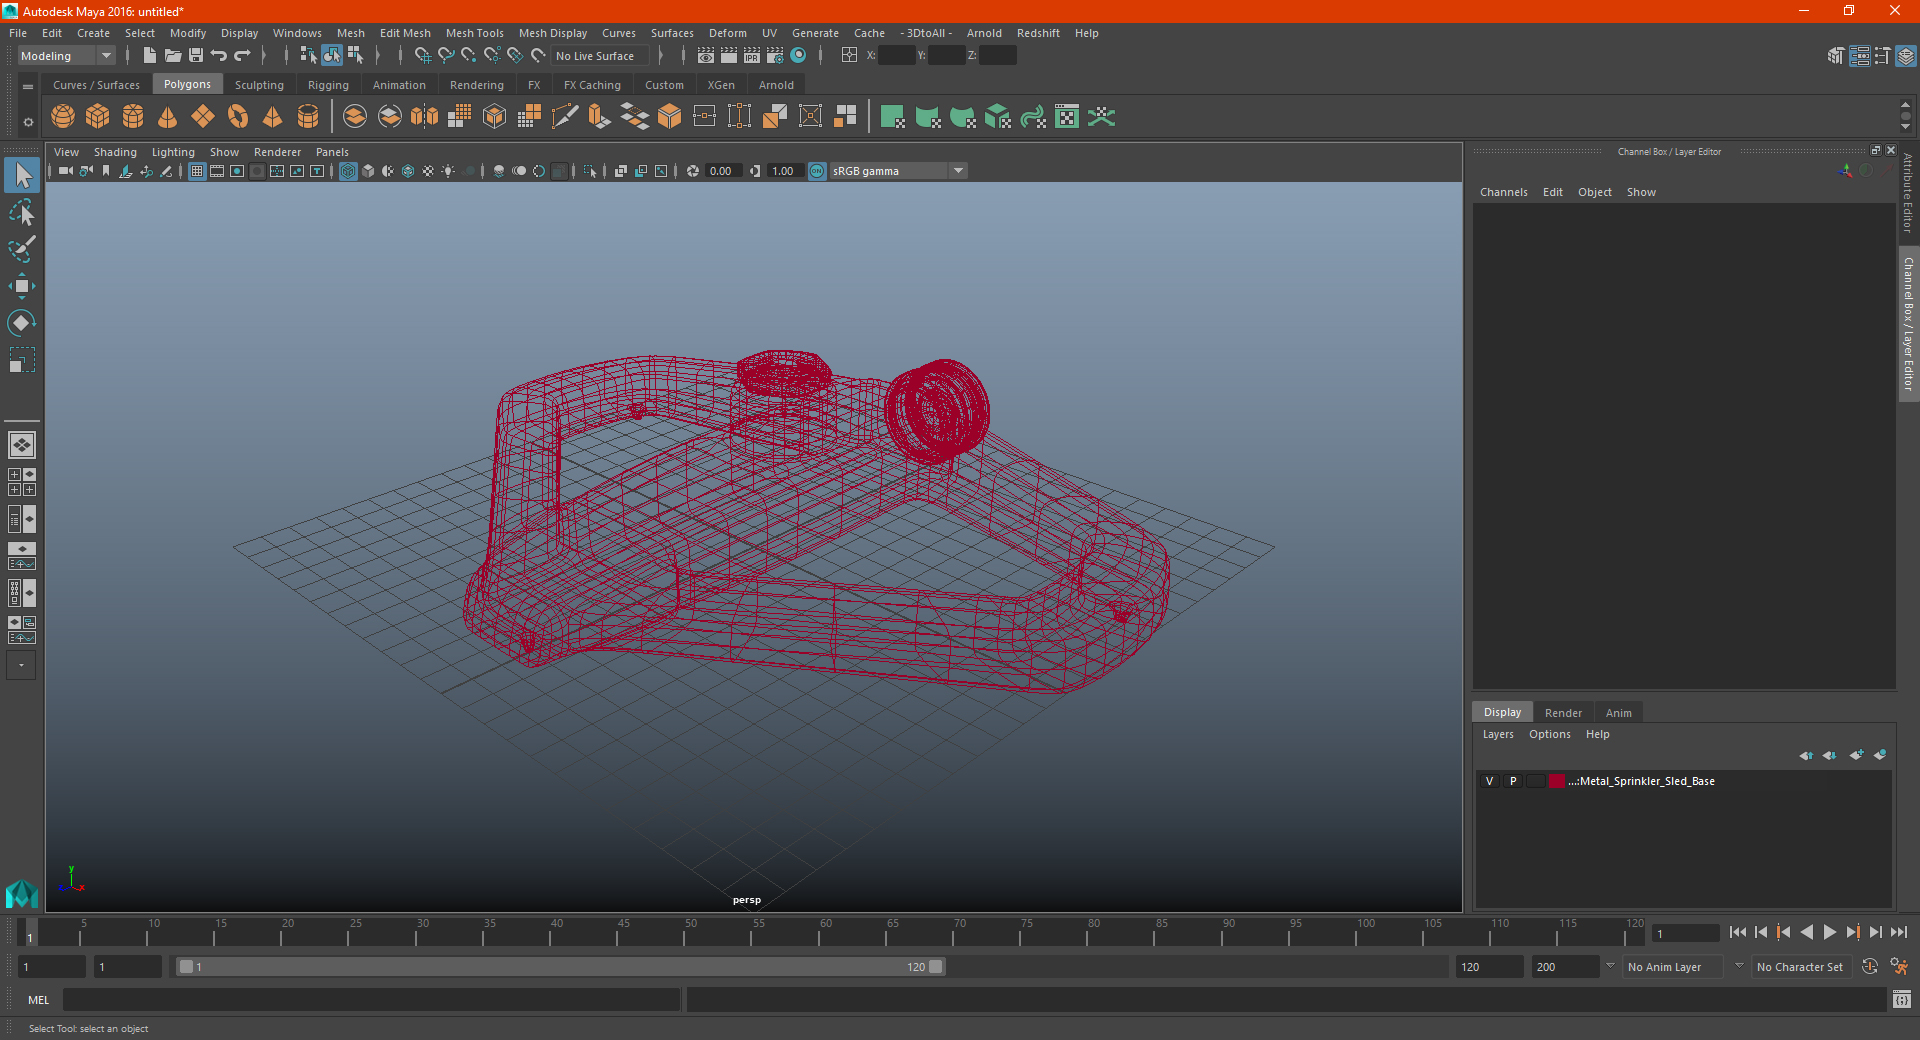Click the New Scene file icon
This screenshot has height=1040, width=1920.
[149, 56]
